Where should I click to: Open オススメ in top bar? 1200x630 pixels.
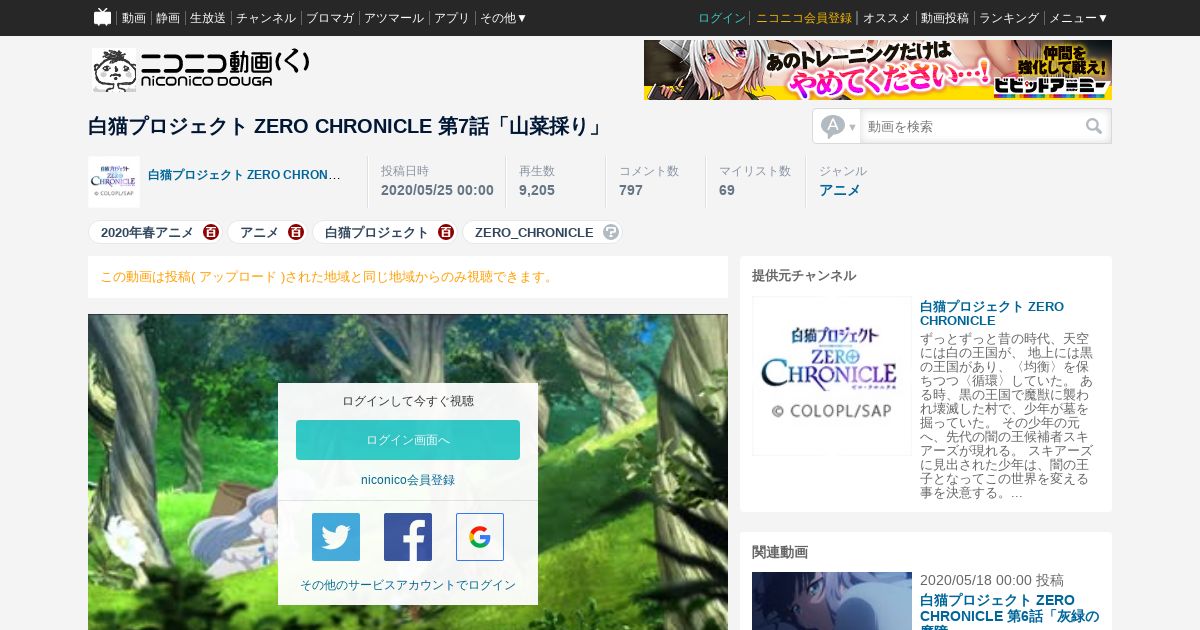pyautogui.click(x=887, y=18)
